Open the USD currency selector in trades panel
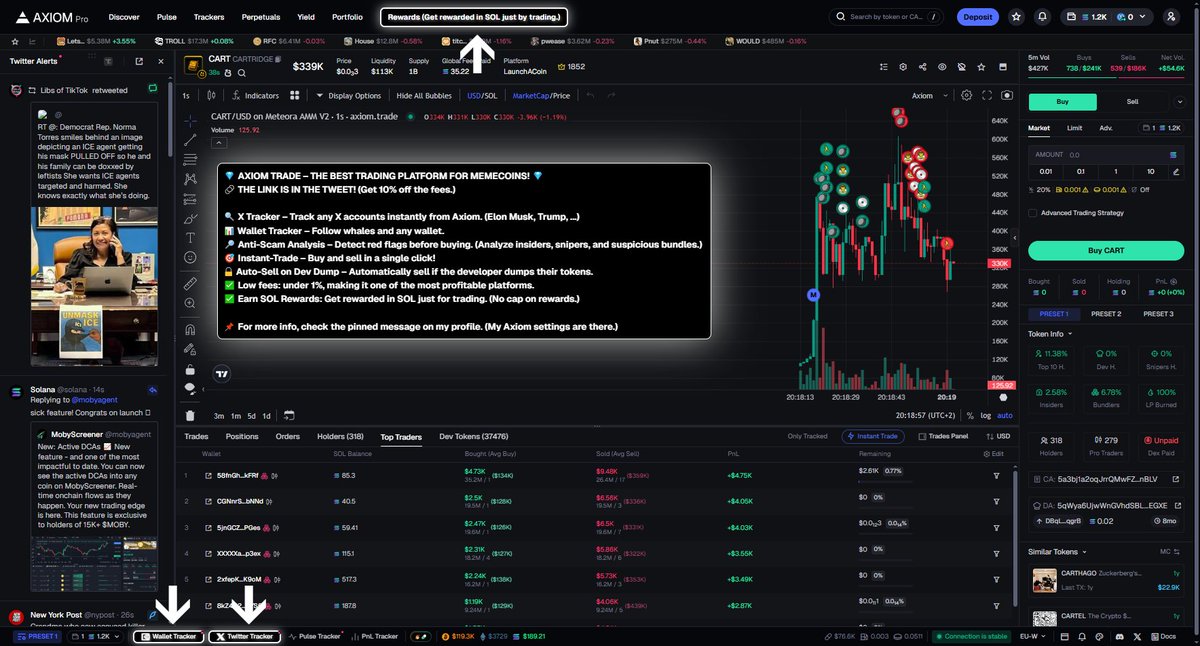Image resolution: width=1200 pixels, height=646 pixels. point(999,436)
